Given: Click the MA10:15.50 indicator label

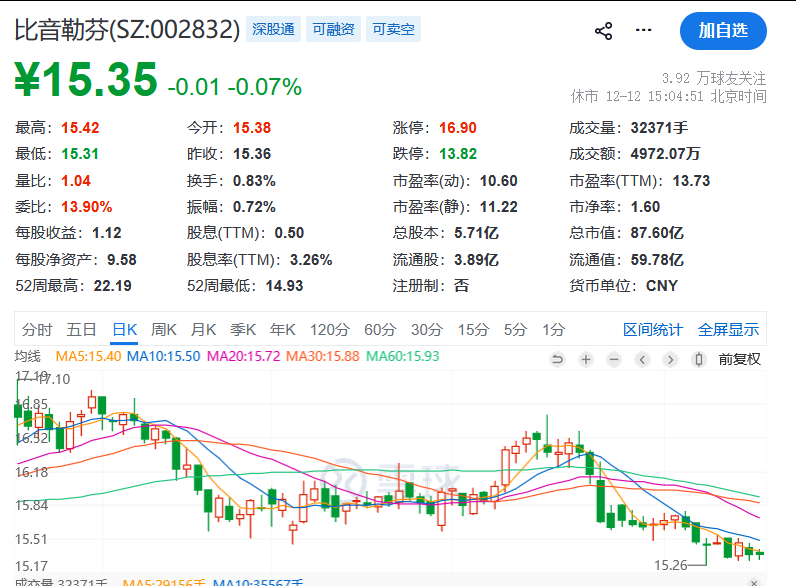Looking at the screenshot, I should click(x=163, y=356).
